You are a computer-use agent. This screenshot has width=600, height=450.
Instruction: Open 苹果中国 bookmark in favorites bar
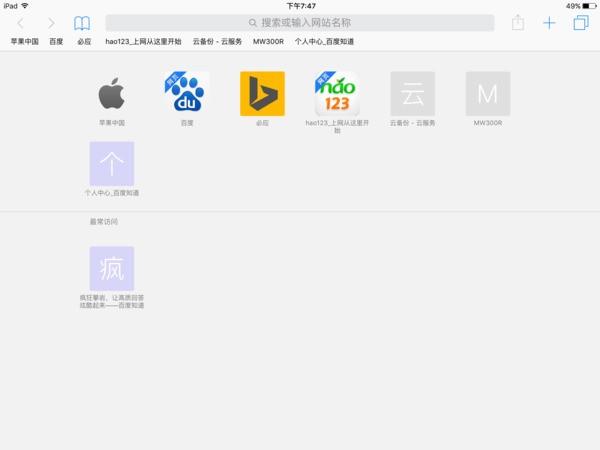(24, 41)
